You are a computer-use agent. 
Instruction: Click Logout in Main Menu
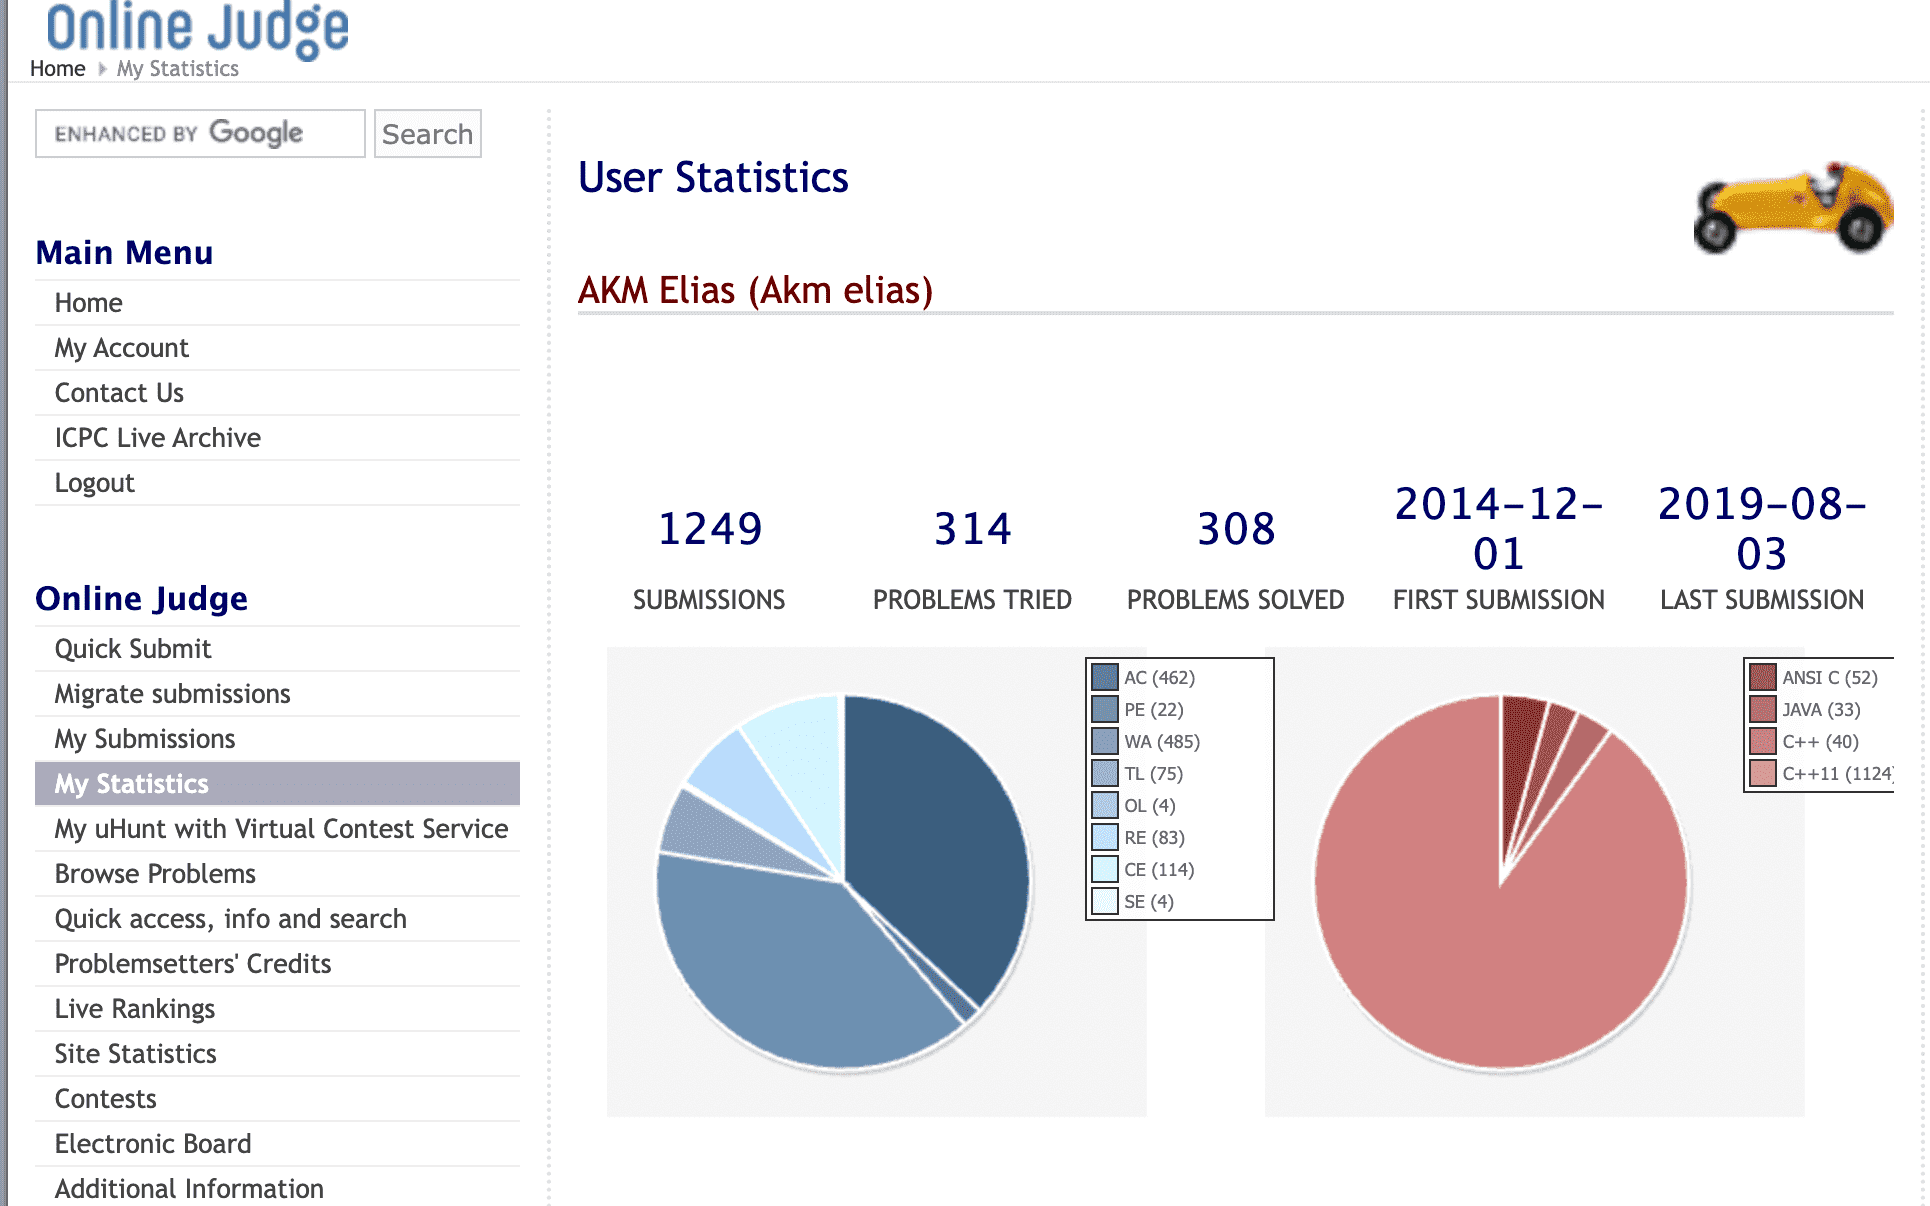(94, 483)
